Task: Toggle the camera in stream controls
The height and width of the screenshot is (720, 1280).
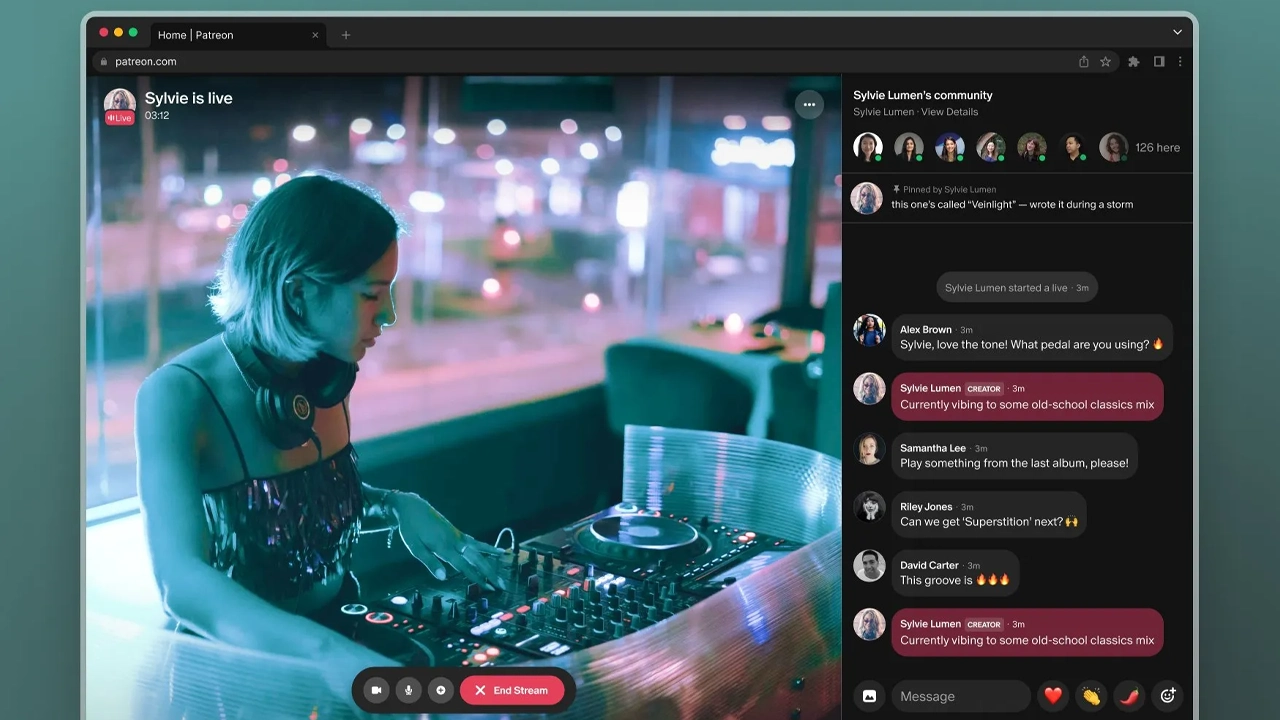Action: 377,690
